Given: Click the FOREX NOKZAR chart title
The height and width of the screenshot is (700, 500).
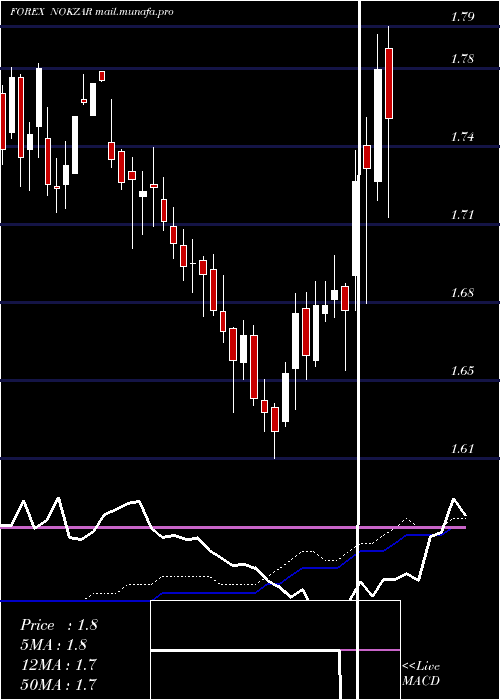Looking at the screenshot, I should tap(92, 12).
